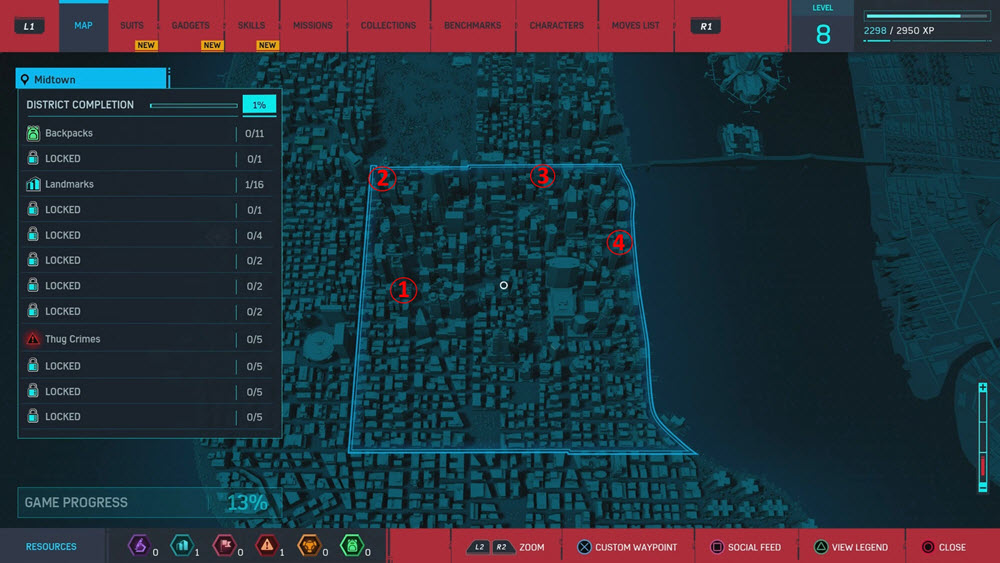
Task: Click the Midtown district header
Action: (x=91, y=79)
